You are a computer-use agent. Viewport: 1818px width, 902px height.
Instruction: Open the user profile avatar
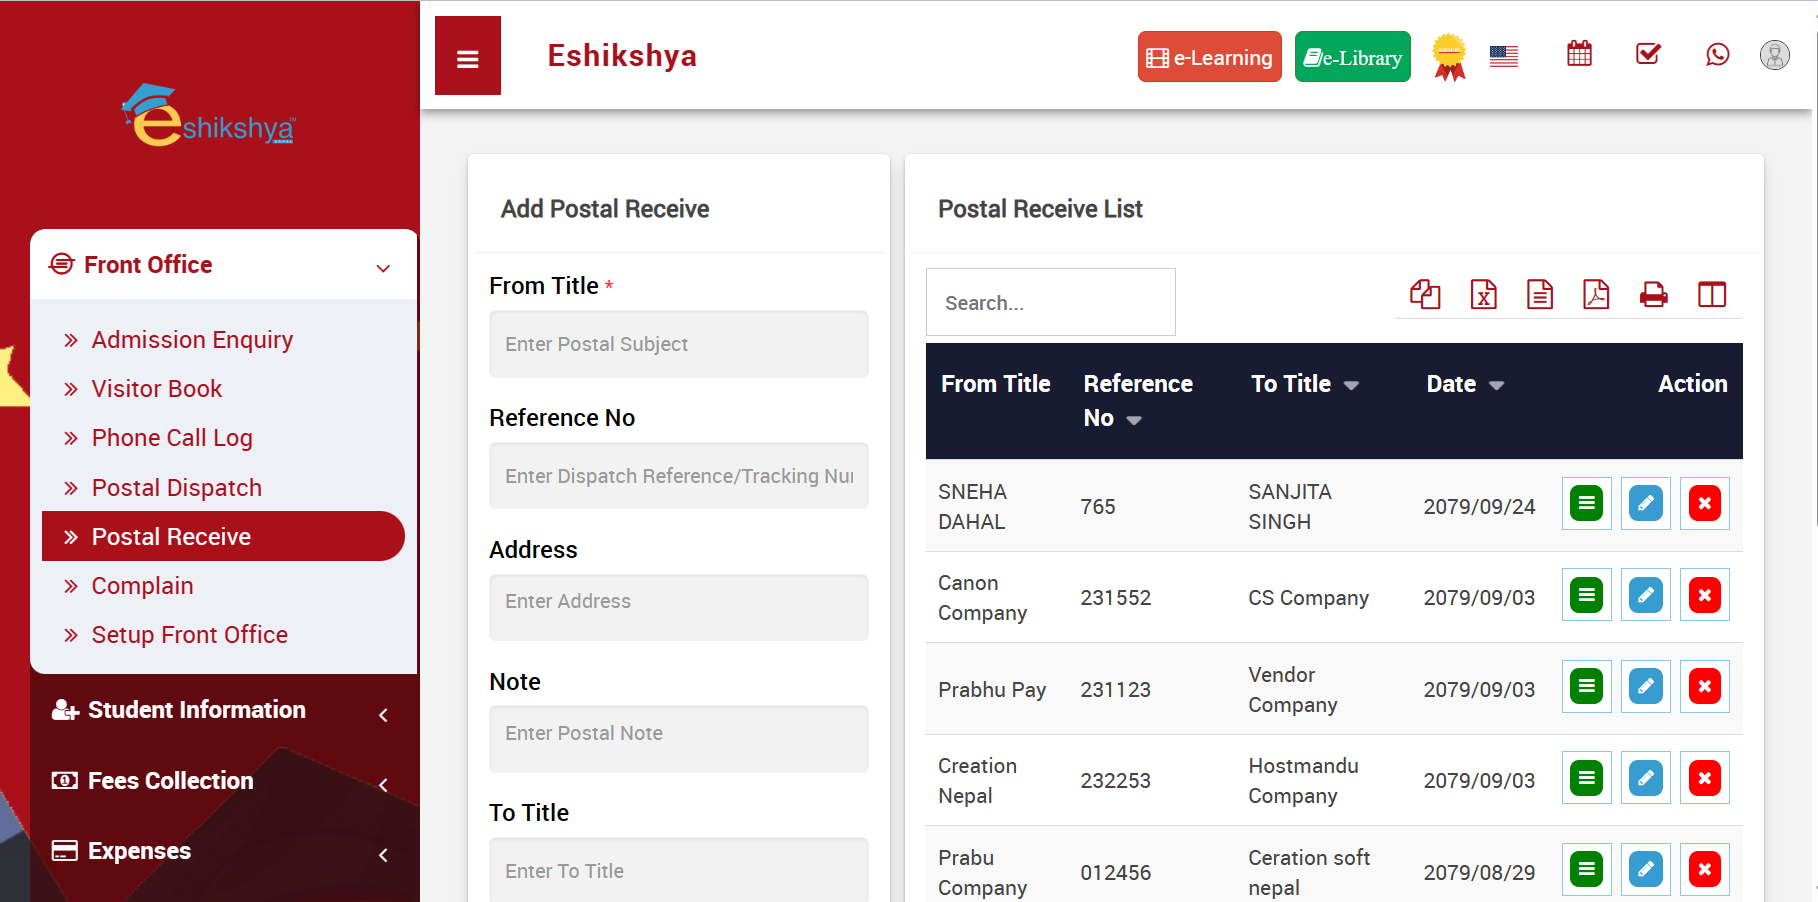[1774, 55]
